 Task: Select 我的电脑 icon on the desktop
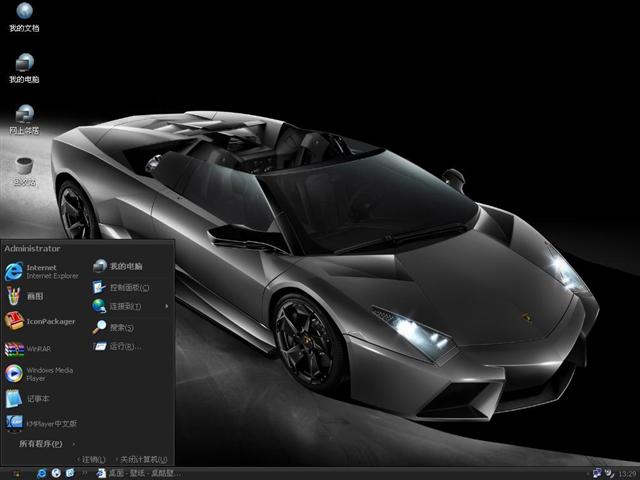(x=24, y=68)
